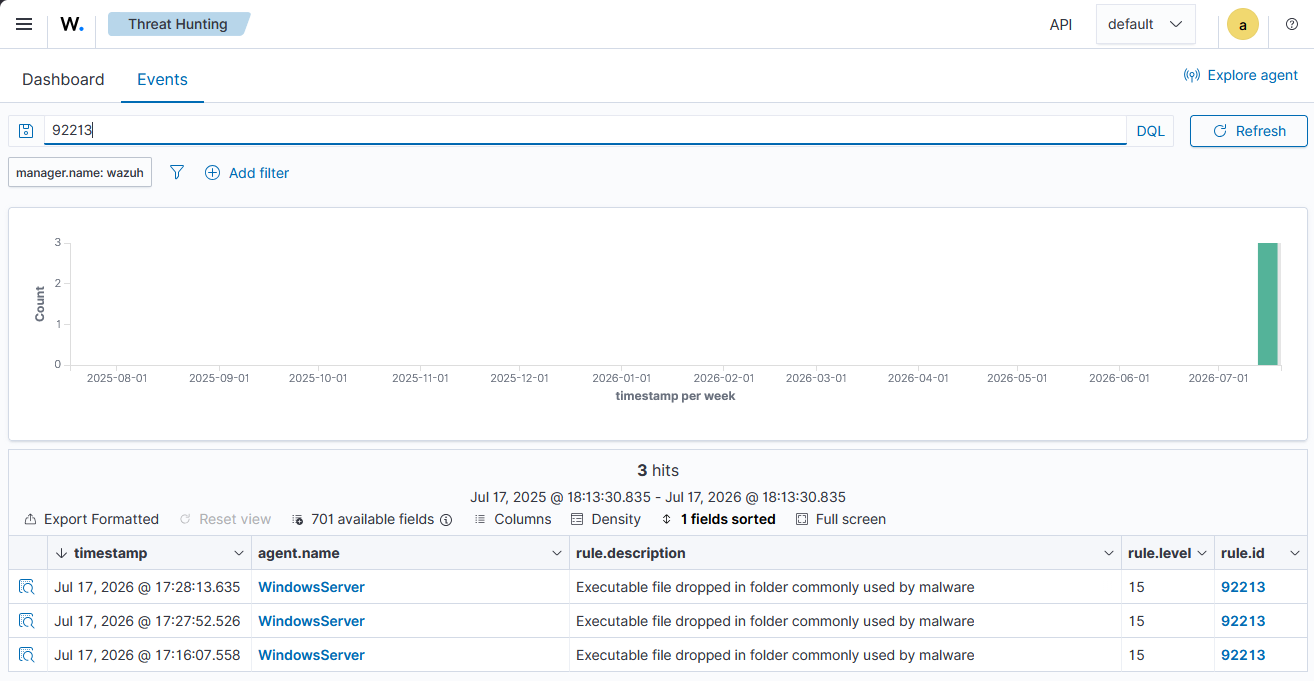Screen dimensions: 1314x681
Task: Inspect the 17:27:52.526 event details
Action: coord(27,621)
